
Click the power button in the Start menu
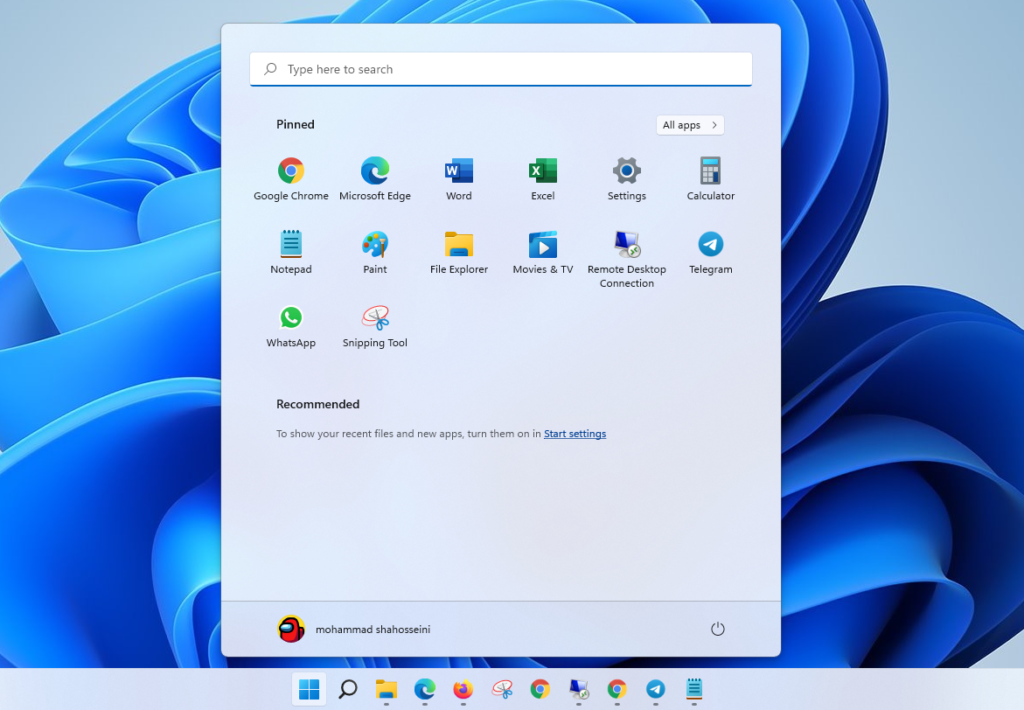pyautogui.click(x=717, y=629)
